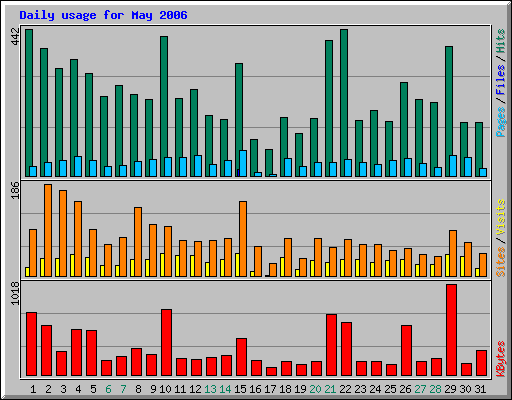Click the red KBytes bar for day 29
The image size is (512, 400).
pos(451,330)
